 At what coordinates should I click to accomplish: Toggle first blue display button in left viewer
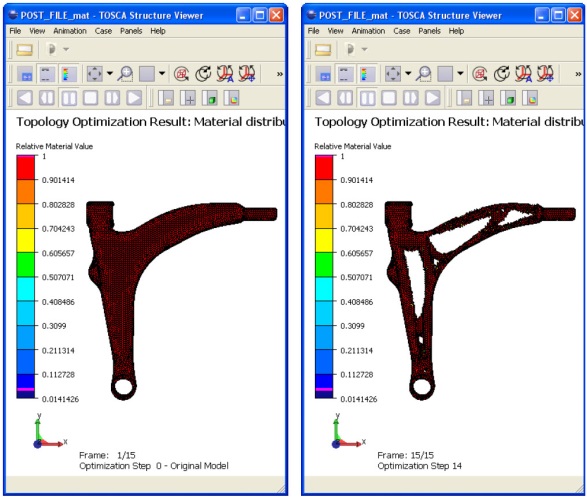(x=25, y=74)
